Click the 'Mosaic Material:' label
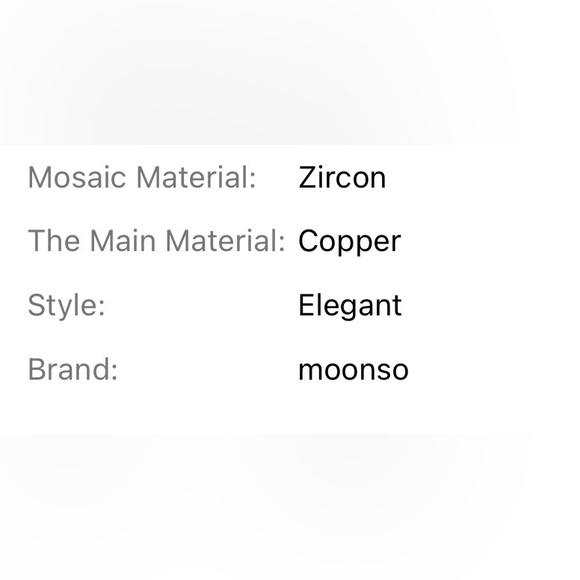Image resolution: width=580 pixels, height=580 pixels. [142, 178]
